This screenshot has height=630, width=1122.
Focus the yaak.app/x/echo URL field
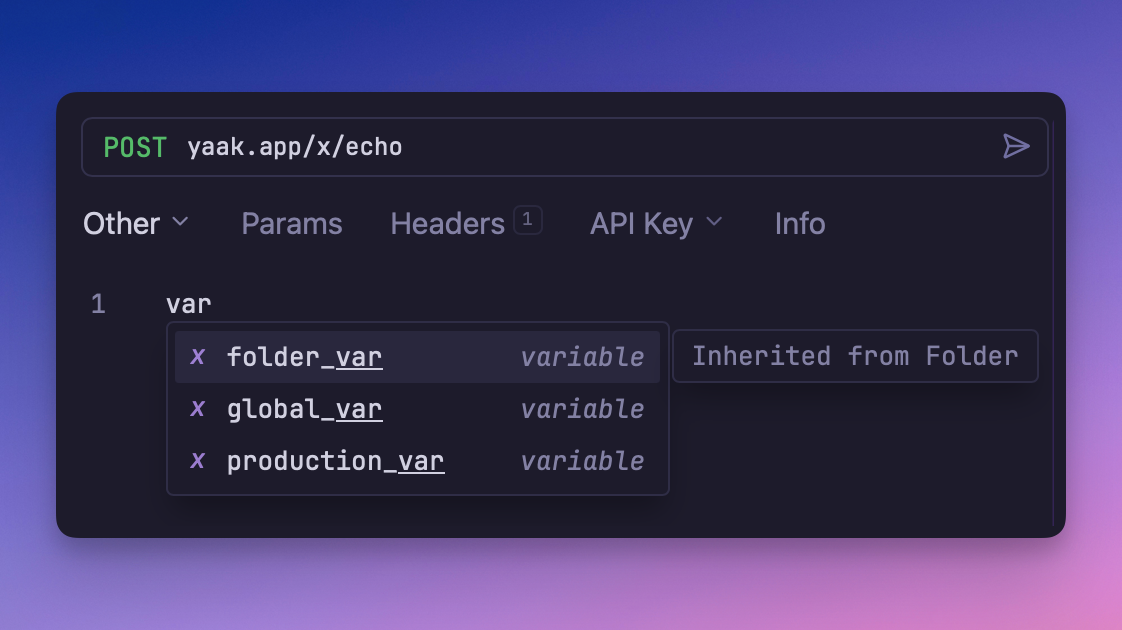(x=295, y=148)
